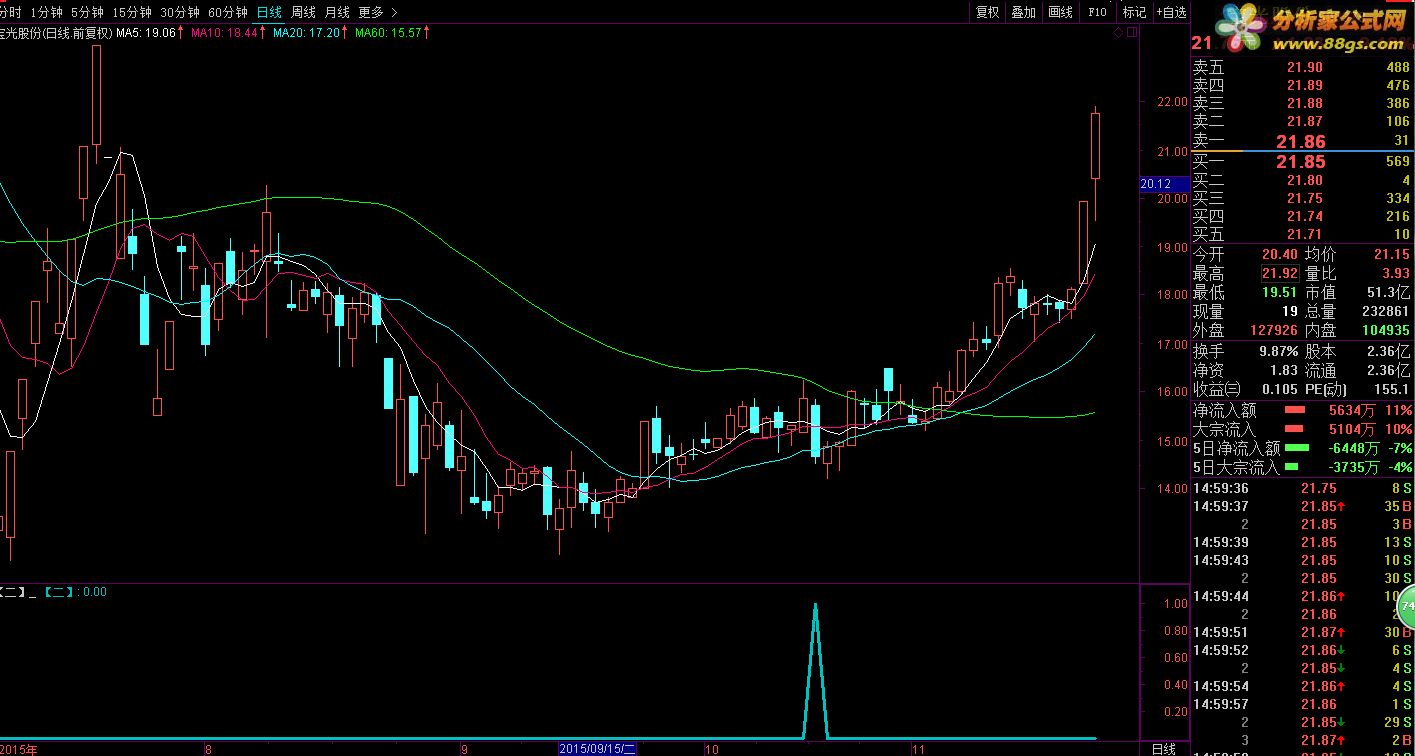Select the 卖二 21.87 order row
The width and height of the screenshot is (1415, 756).
pyautogui.click(x=1302, y=121)
